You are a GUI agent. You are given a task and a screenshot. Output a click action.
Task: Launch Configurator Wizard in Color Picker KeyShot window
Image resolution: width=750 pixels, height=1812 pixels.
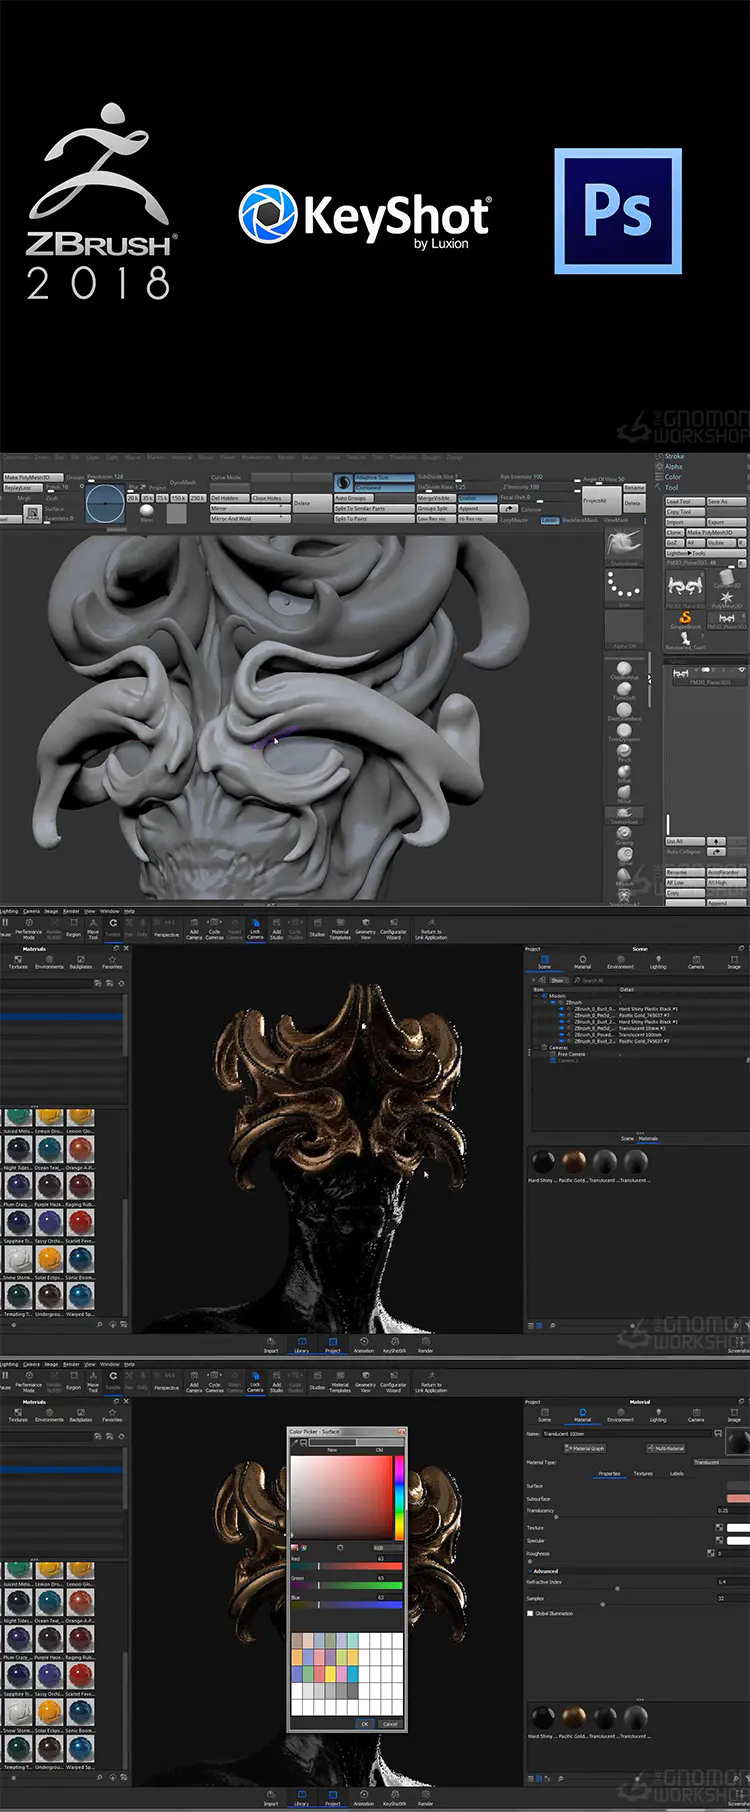point(394,1380)
